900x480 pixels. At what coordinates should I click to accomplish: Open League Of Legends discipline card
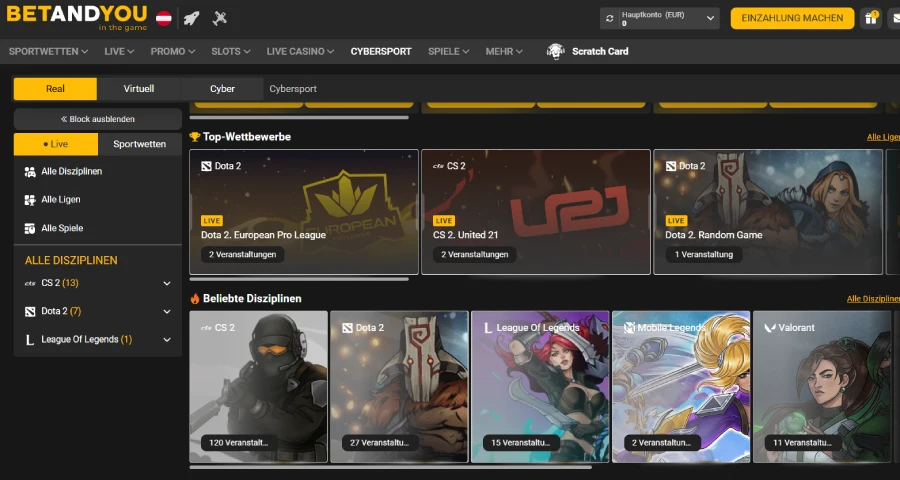[x=540, y=387]
